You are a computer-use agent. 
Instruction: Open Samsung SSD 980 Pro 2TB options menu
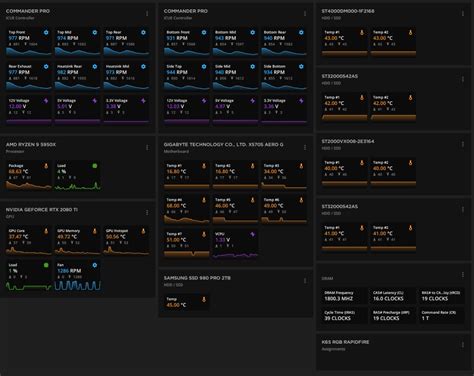[x=305, y=281]
